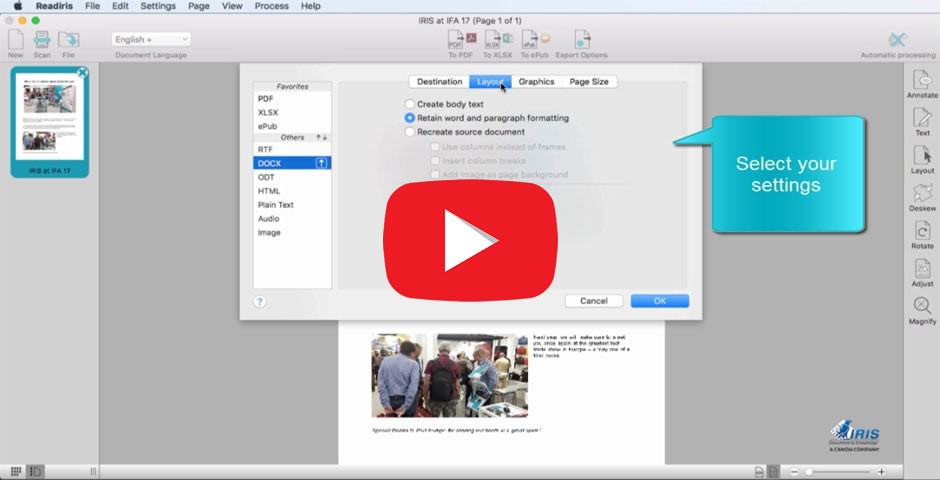940x480 pixels.
Task: Choose Audio output format
Action: pyautogui.click(x=292, y=219)
